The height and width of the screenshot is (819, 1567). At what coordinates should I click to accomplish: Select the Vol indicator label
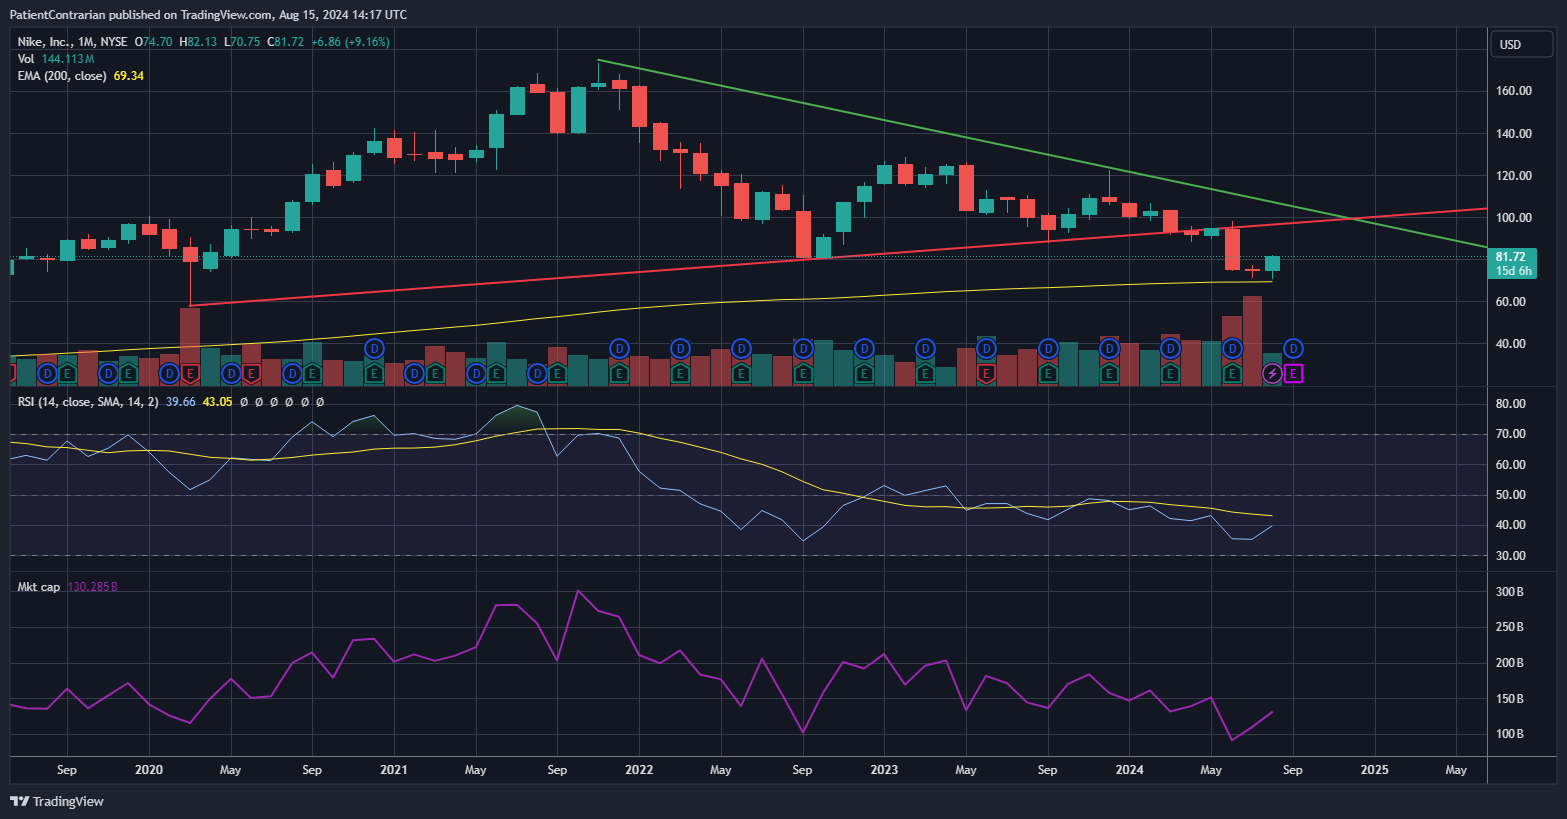click(26, 59)
